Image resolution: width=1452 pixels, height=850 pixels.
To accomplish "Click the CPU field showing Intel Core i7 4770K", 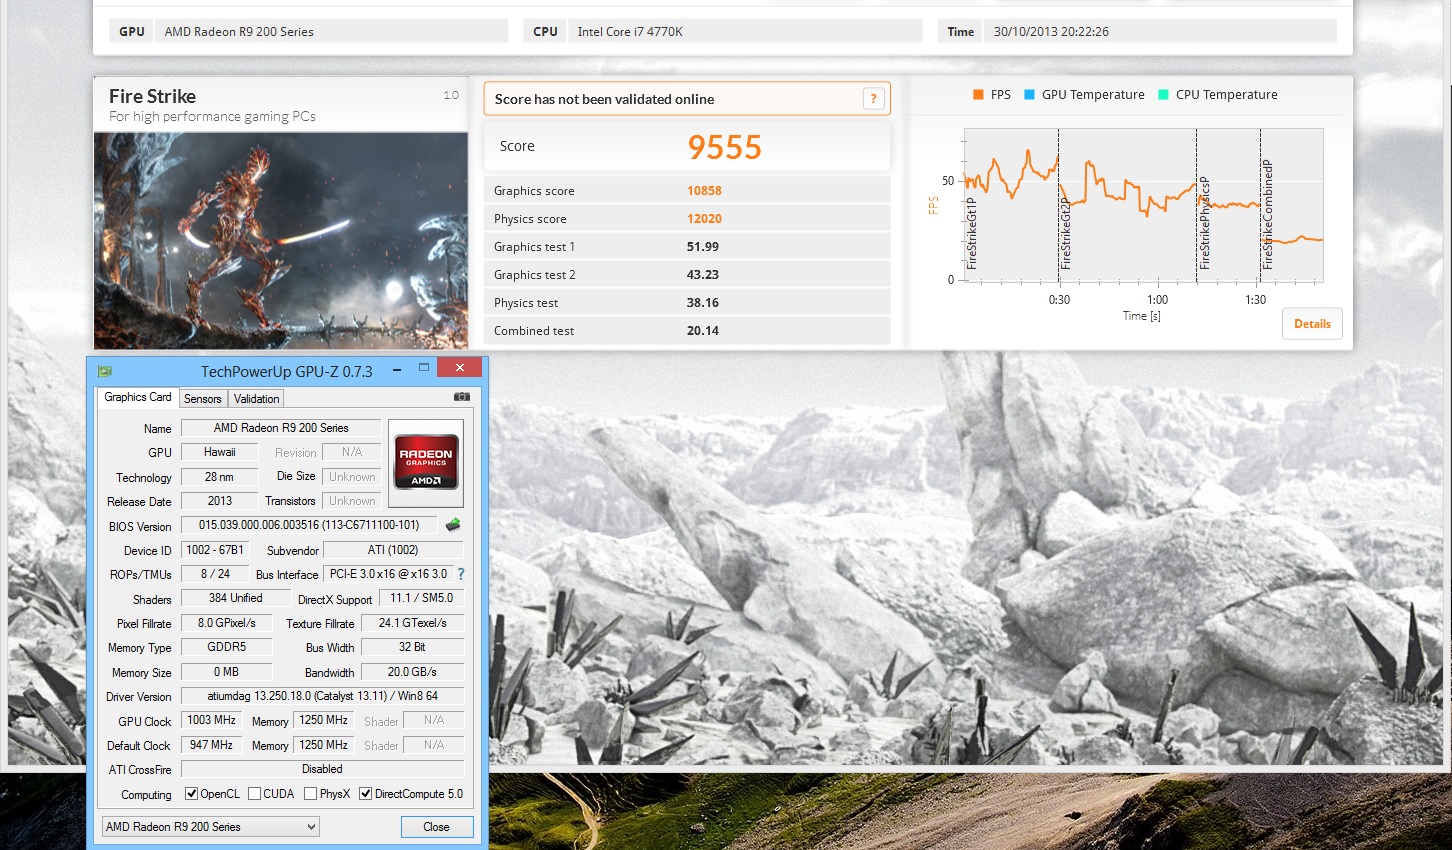I will coord(745,30).
